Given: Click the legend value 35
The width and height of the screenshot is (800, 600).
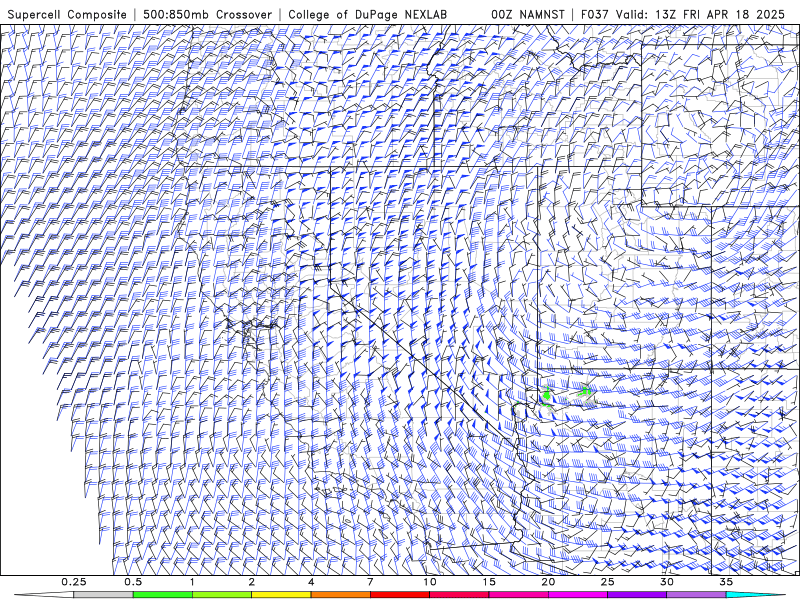Looking at the screenshot, I should pos(726,582).
